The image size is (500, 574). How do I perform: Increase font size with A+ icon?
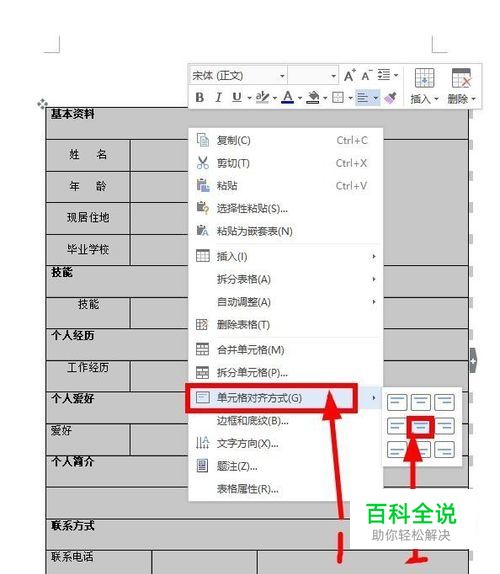pos(350,75)
